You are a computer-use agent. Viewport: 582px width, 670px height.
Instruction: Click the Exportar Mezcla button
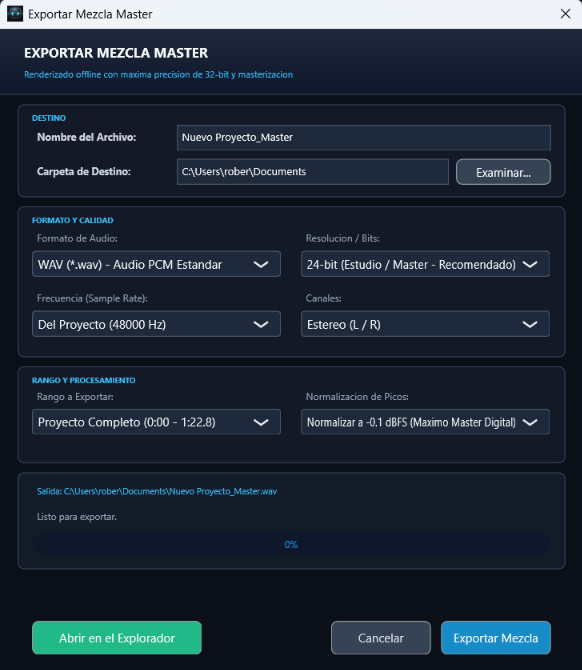pyautogui.click(x=496, y=638)
